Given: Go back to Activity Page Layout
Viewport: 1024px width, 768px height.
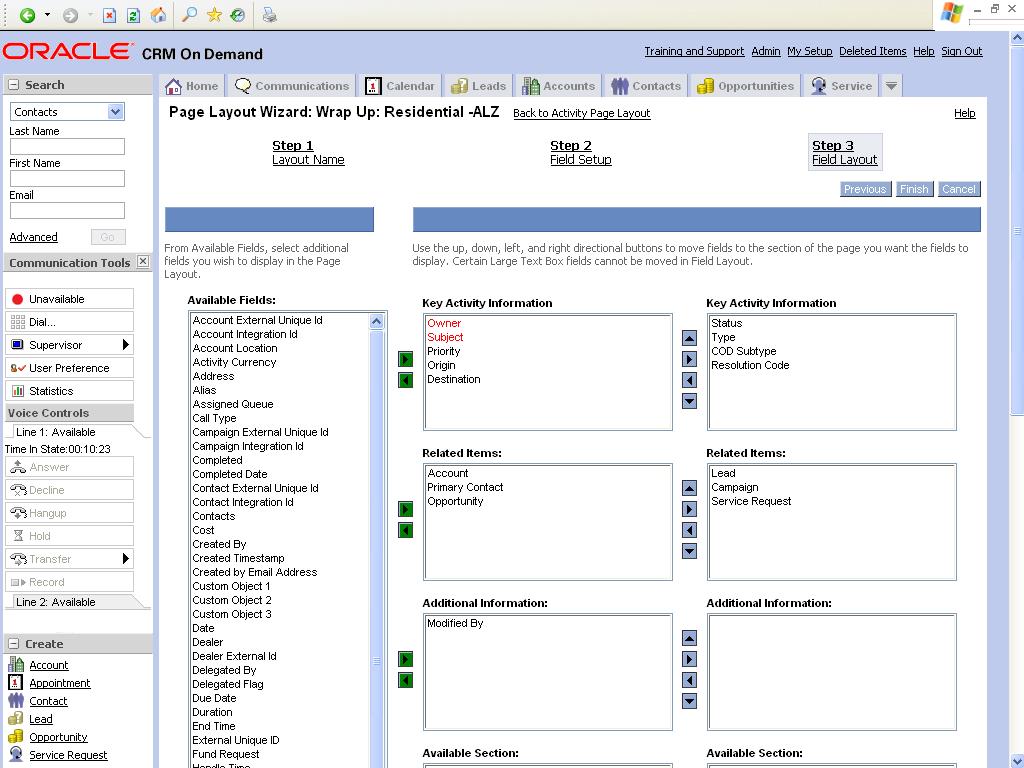Looking at the screenshot, I should pos(581,113).
